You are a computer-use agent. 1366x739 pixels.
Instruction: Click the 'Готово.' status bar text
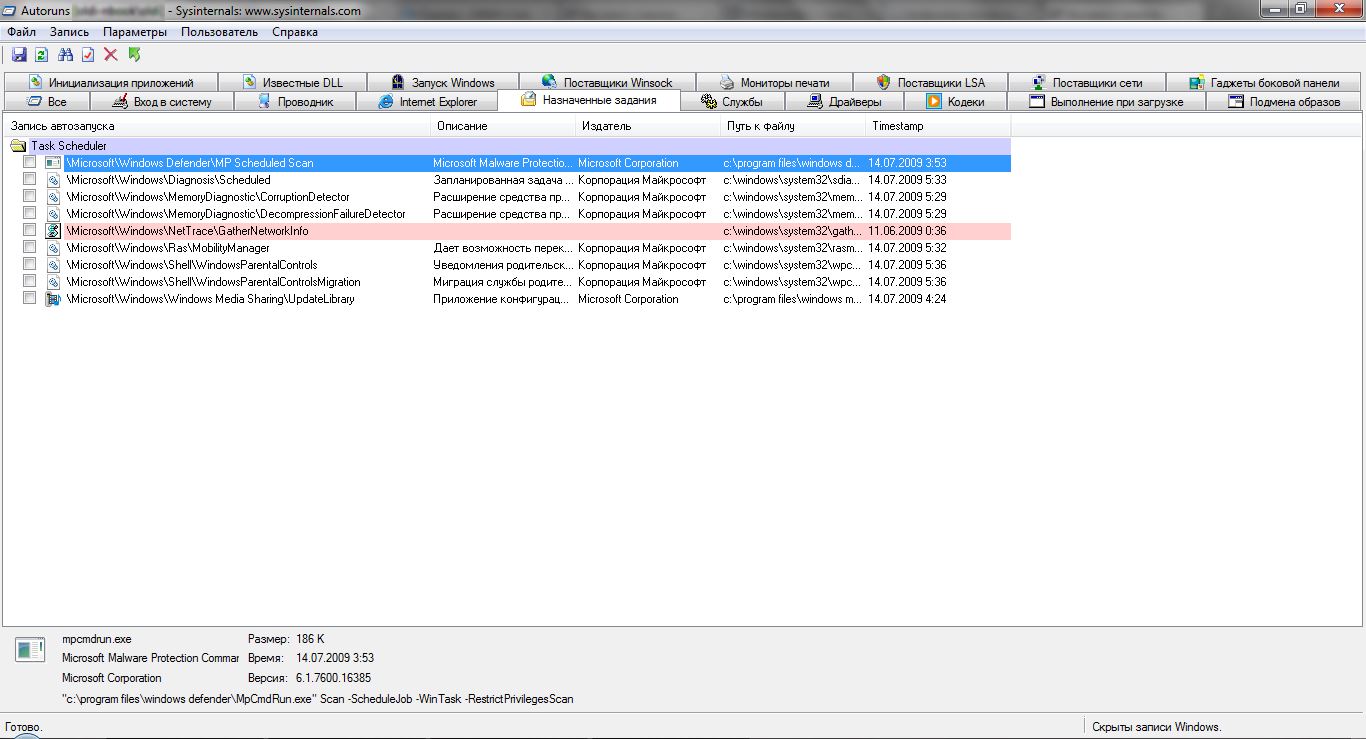pos(24,727)
